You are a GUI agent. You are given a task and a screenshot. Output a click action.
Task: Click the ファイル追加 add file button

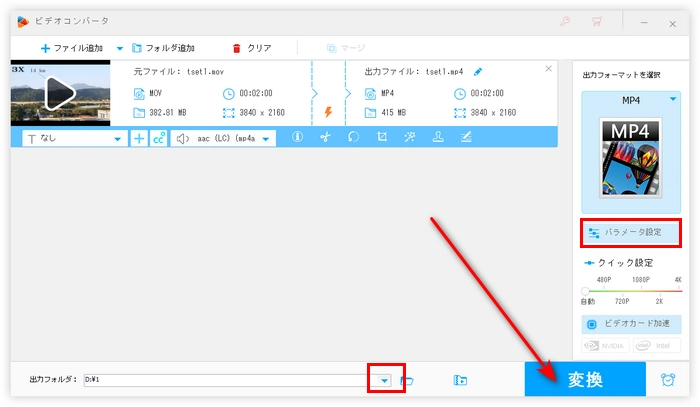point(72,48)
